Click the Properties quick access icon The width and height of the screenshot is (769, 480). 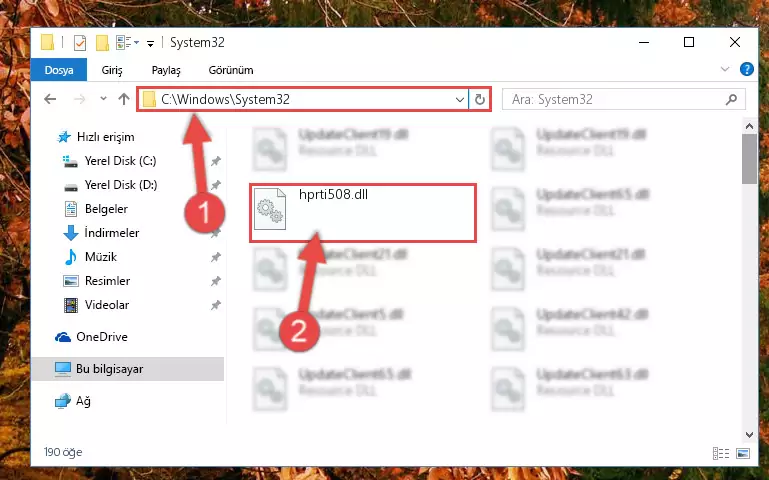point(79,43)
